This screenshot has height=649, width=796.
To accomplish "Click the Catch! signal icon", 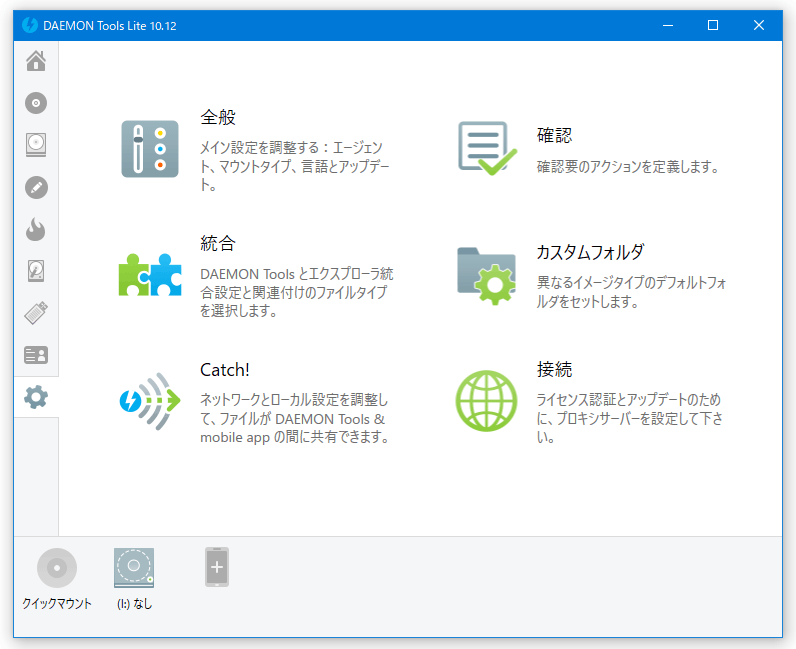I will pos(150,401).
